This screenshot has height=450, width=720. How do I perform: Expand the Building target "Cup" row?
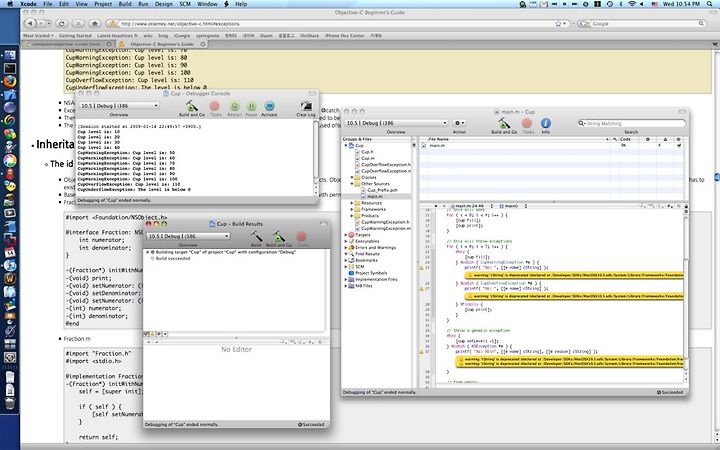148,252
